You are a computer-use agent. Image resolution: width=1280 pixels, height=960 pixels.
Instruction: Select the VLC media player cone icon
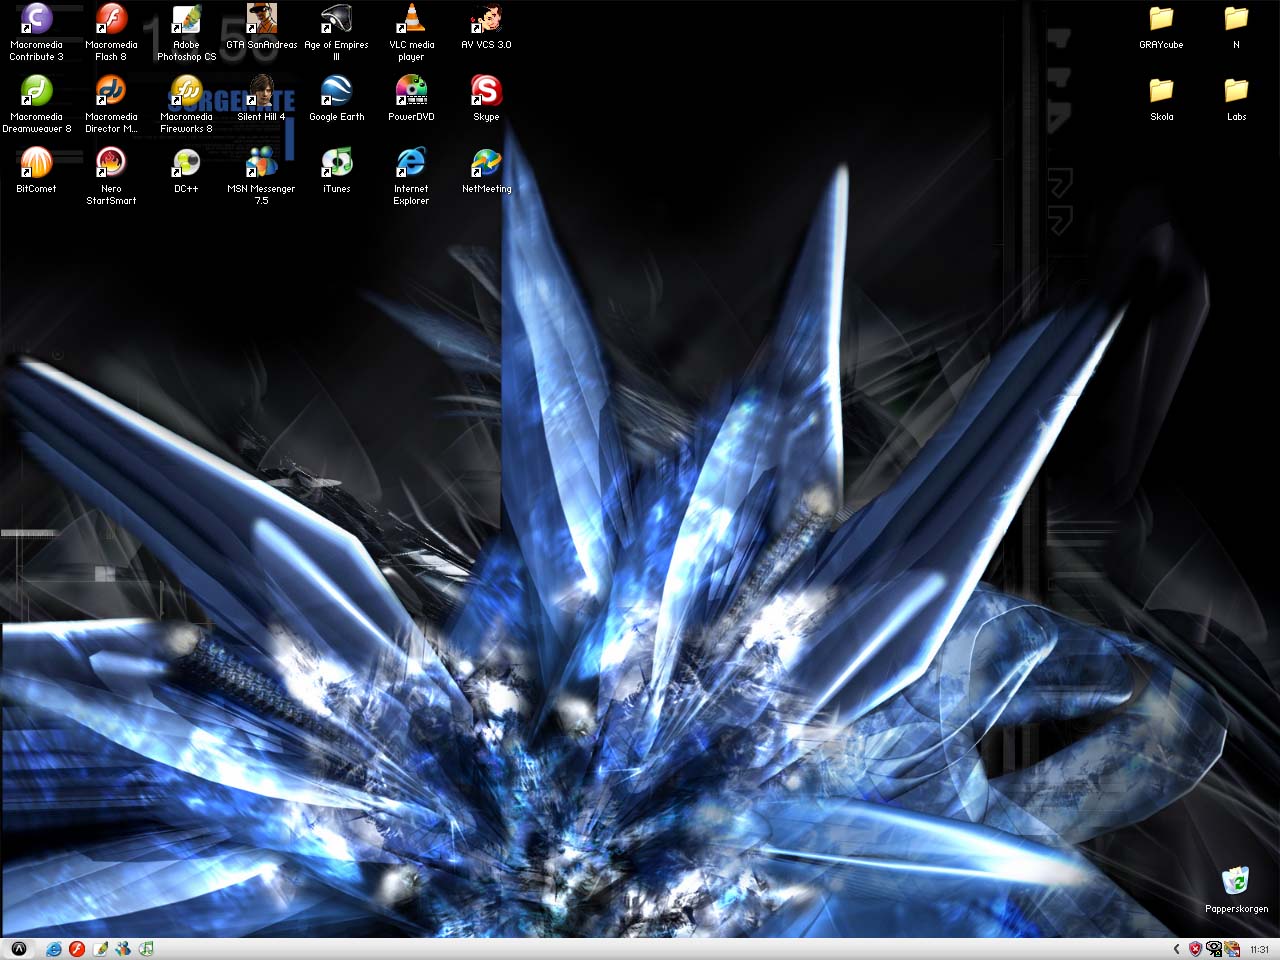tap(411, 32)
